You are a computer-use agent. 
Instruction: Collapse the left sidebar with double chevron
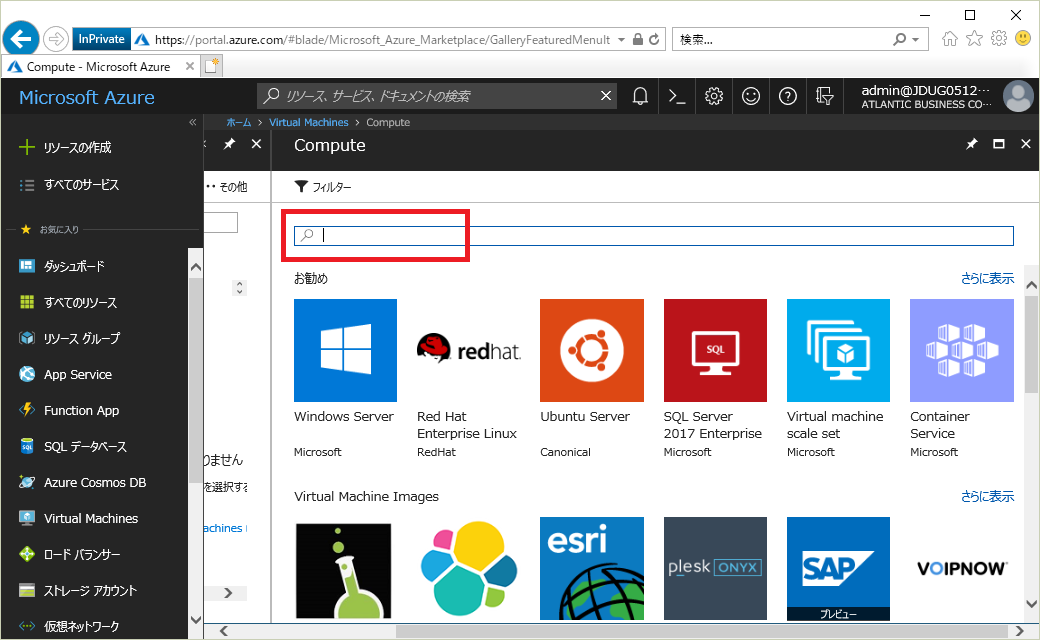(x=192, y=122)
